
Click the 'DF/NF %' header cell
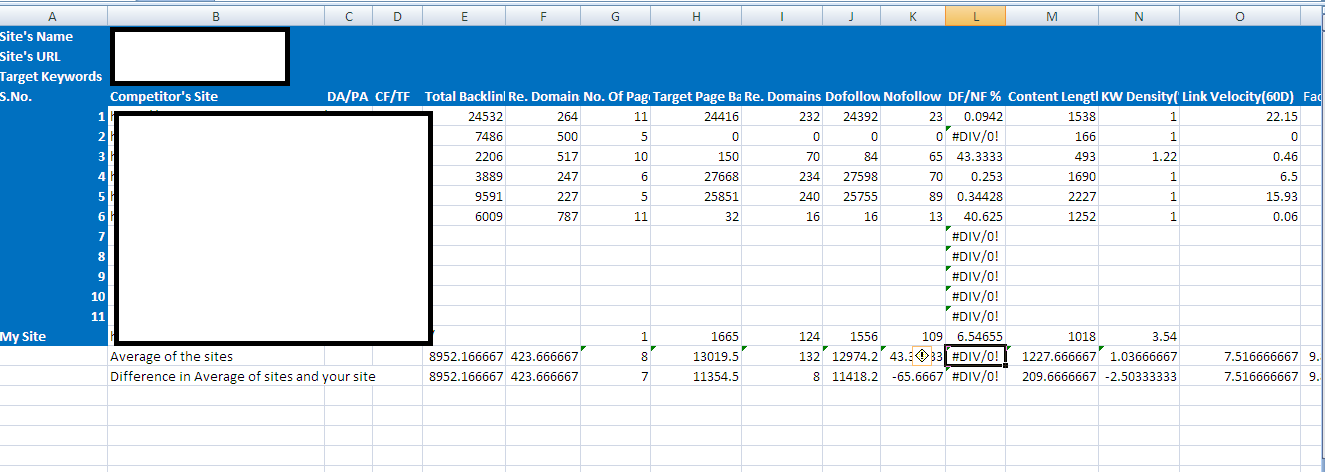[975, 97]
